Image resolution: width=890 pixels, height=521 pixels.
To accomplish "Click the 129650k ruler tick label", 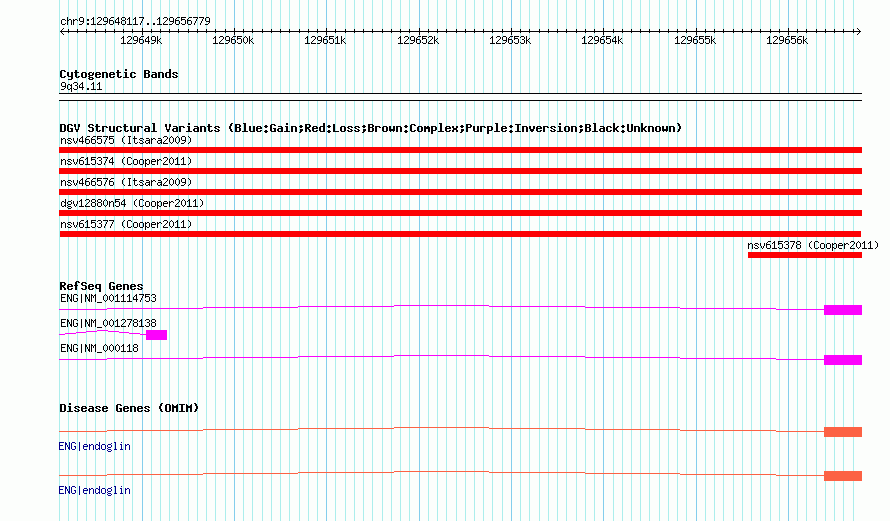I will [x=233, y=40].
